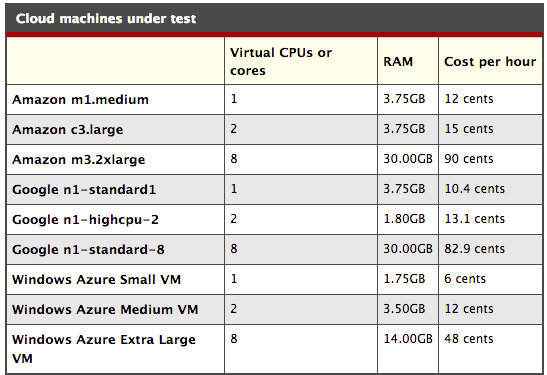Click the 10.4 cents cost cell
The width and height of the screenshot is (547, 375).
click(x=474, y=189)
